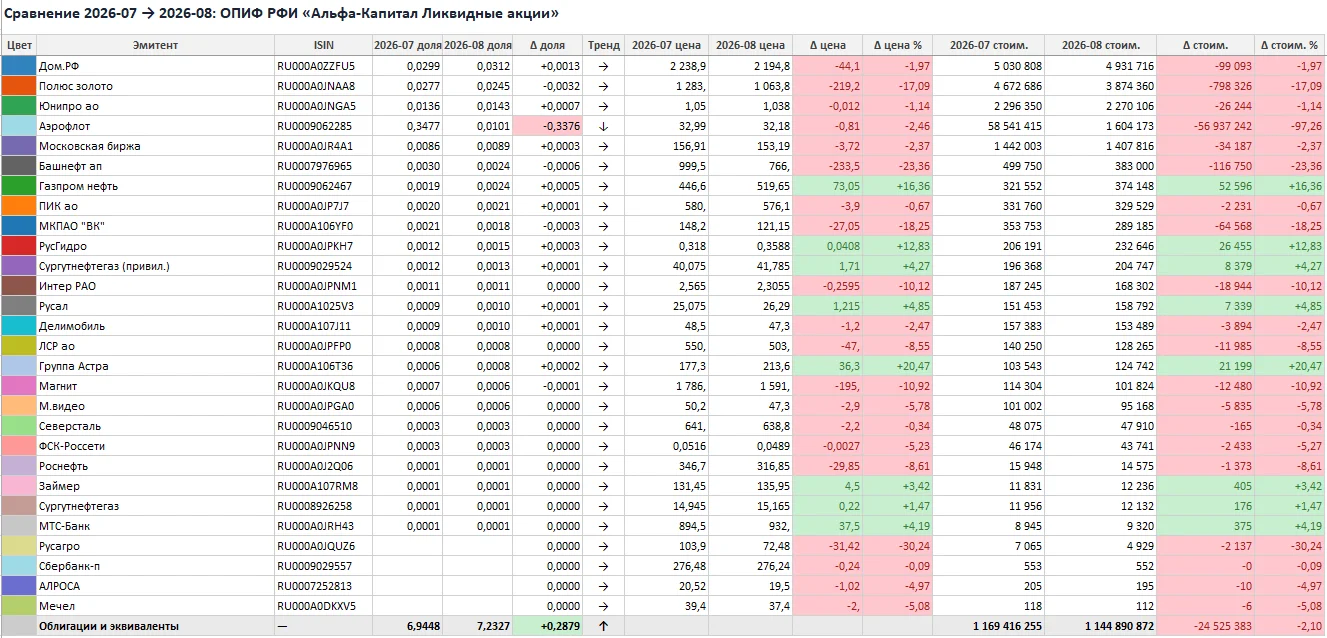Screen dimensions: 1327x638
Task: Select the Цвет column header
Action: (x=18, y=45)
